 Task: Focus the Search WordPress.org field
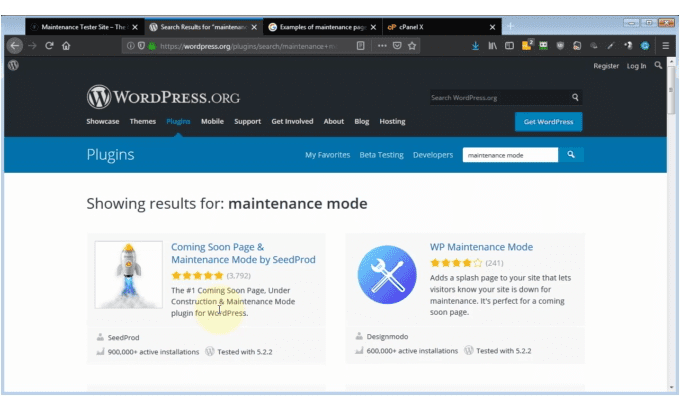499,98
